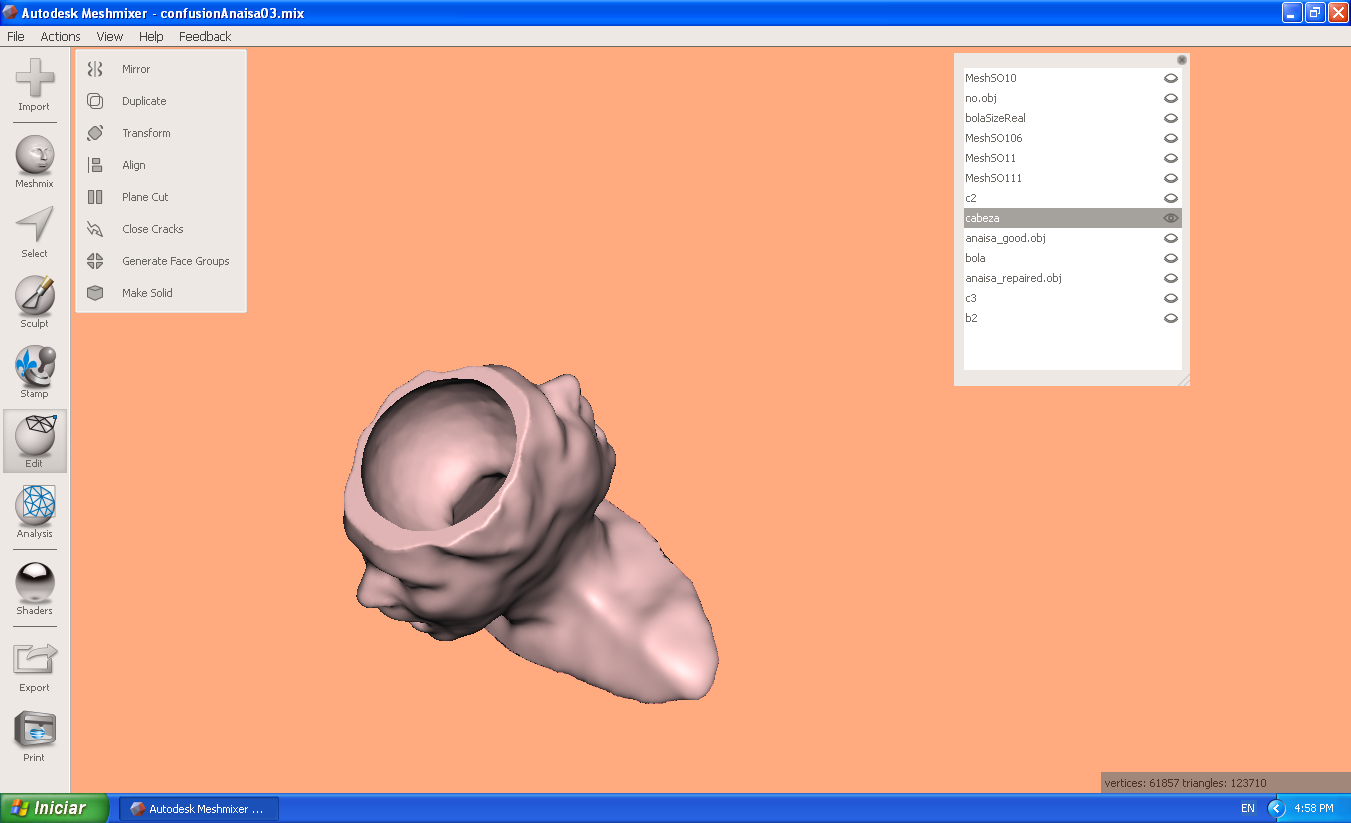Click the Generate Face Groups icon
1351x823 pixels.
[x=95, y=261]
